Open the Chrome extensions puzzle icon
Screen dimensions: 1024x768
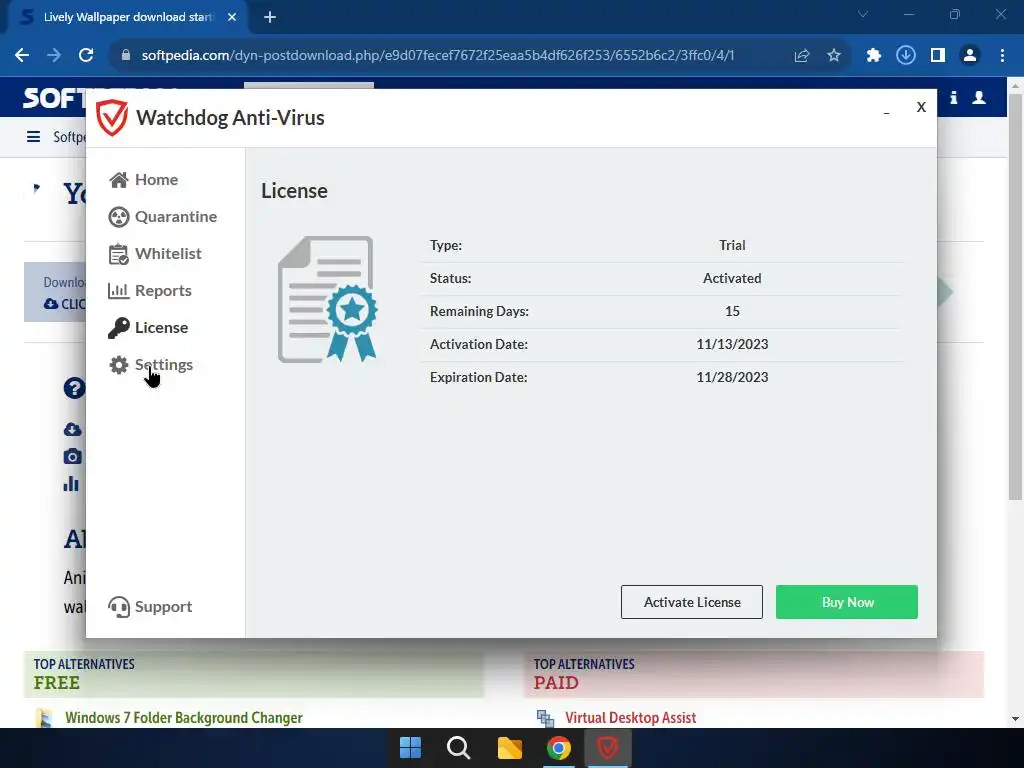coord(874,56)
